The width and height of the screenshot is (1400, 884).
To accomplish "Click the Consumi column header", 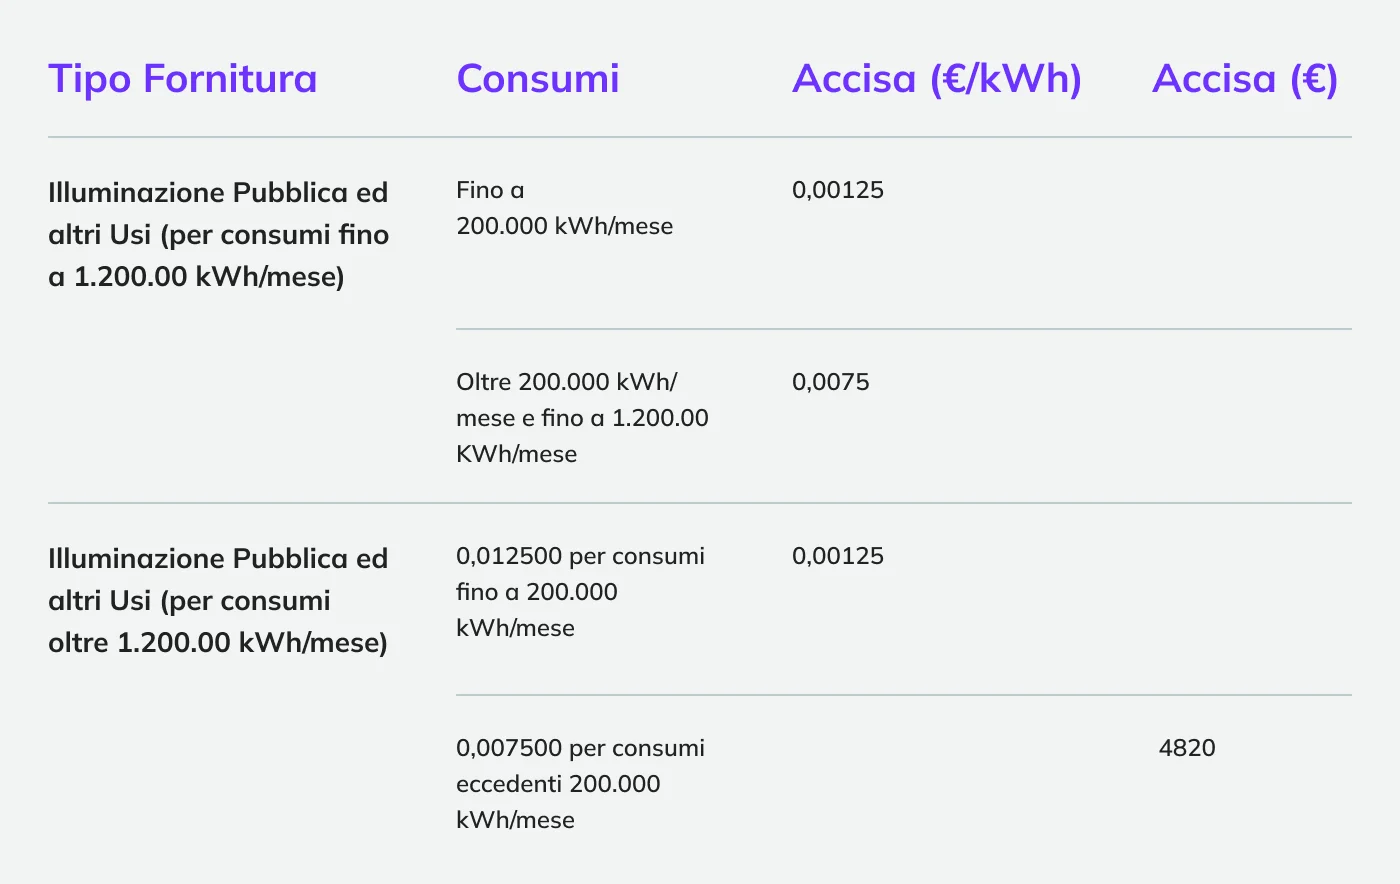I will [x=538, y=79].
